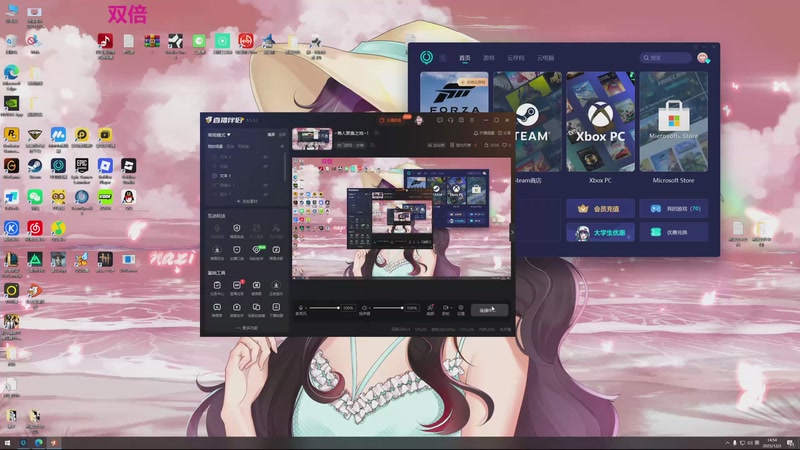The image size is (800, 450).
Task: Click the bell 开播提醒 icon in 直播伴侣
Action: pos(476,133)
